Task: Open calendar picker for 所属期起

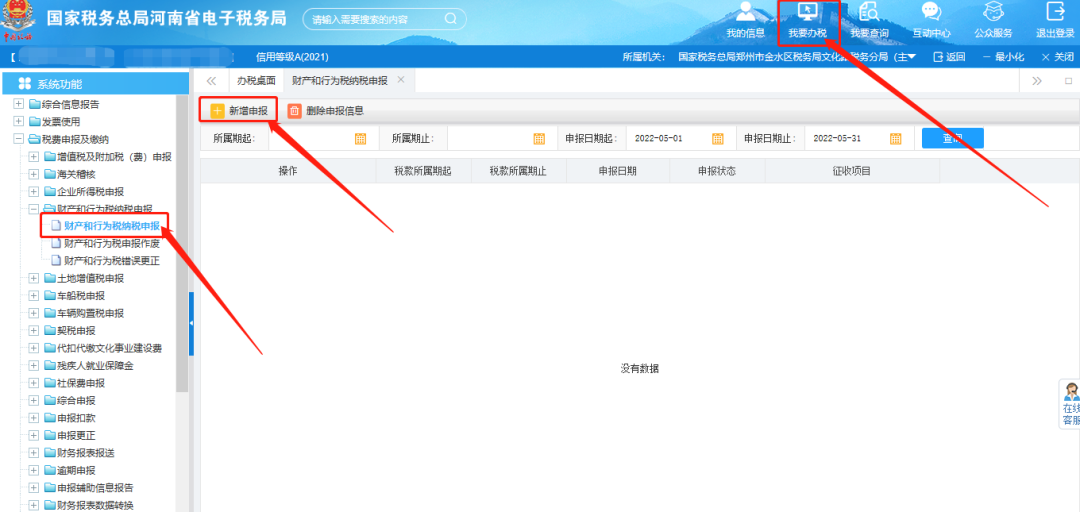Action: [361, 139]
